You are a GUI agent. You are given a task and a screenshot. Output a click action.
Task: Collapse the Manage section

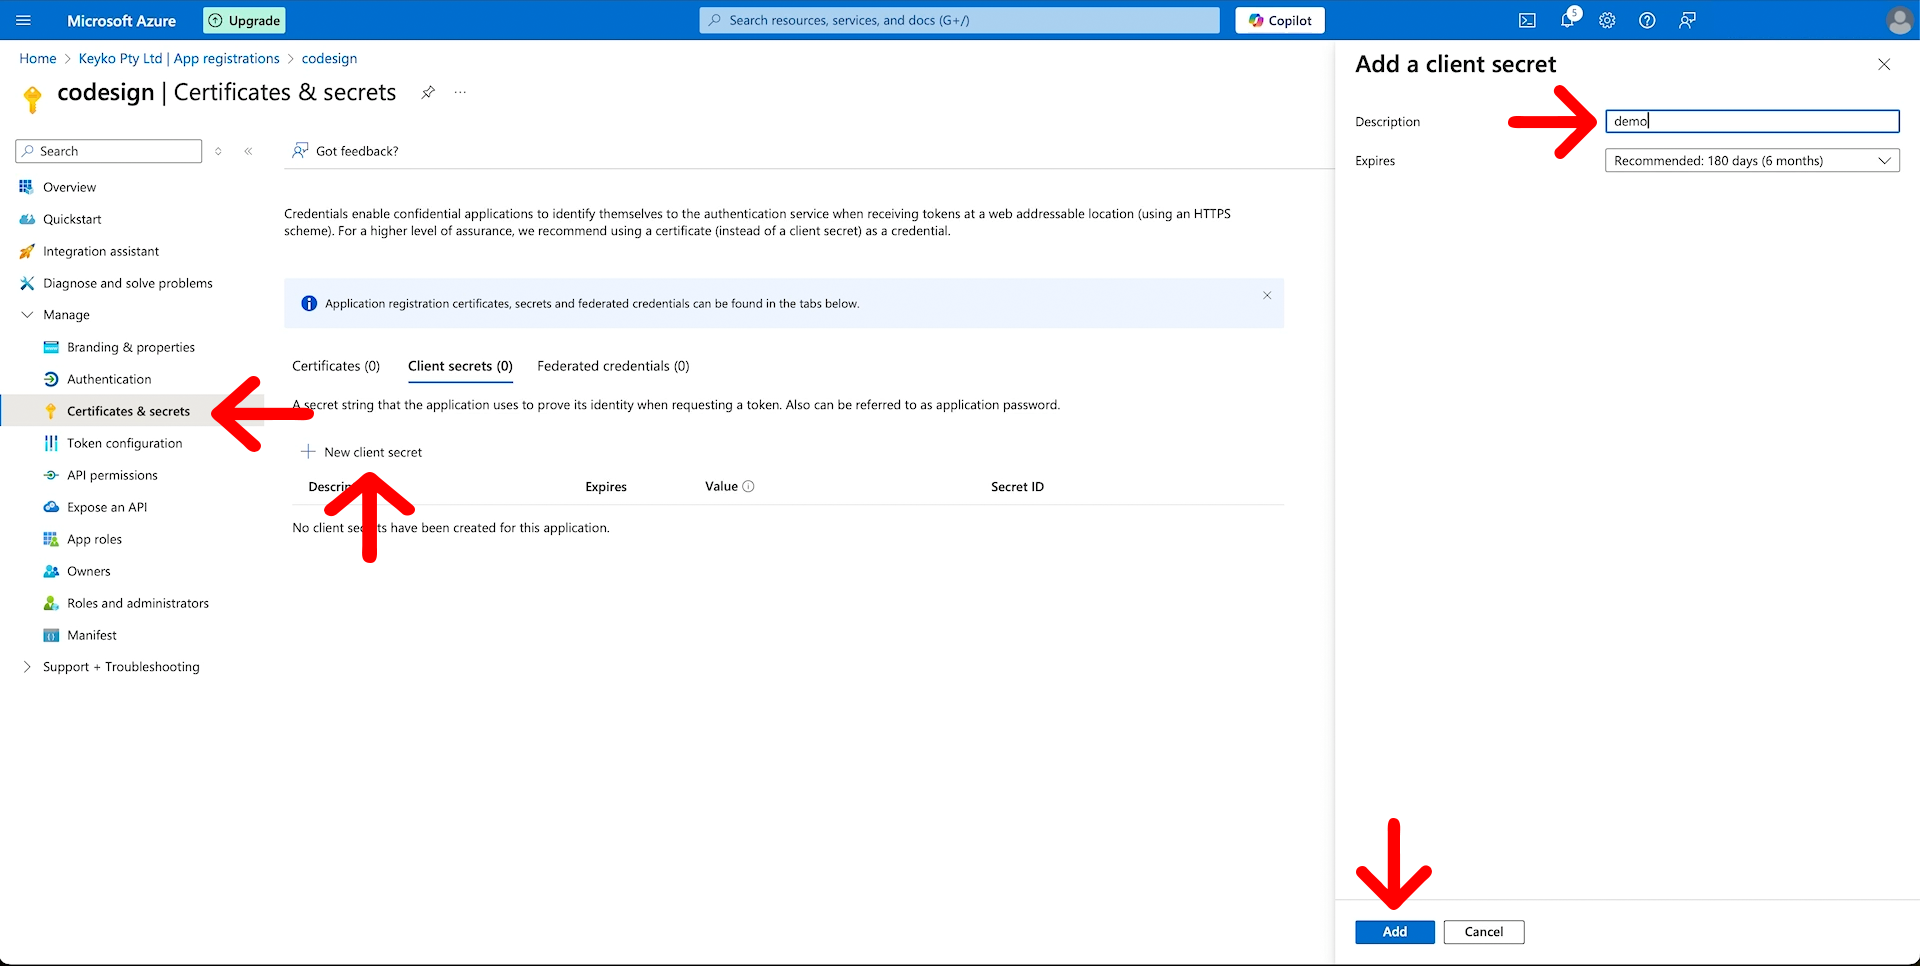pos(25,314)
